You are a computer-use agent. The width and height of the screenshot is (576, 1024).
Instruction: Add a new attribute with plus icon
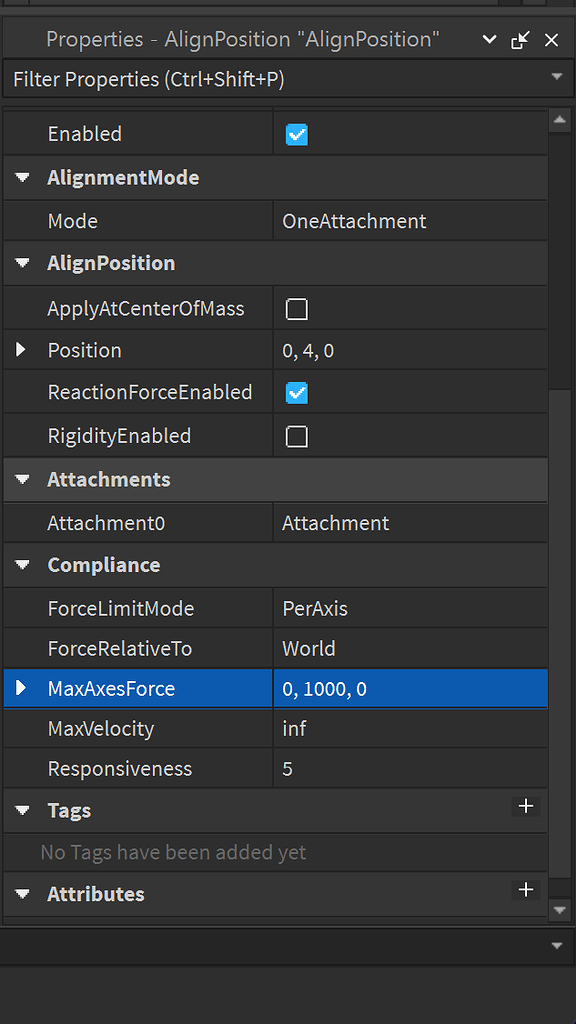(526, 890)
